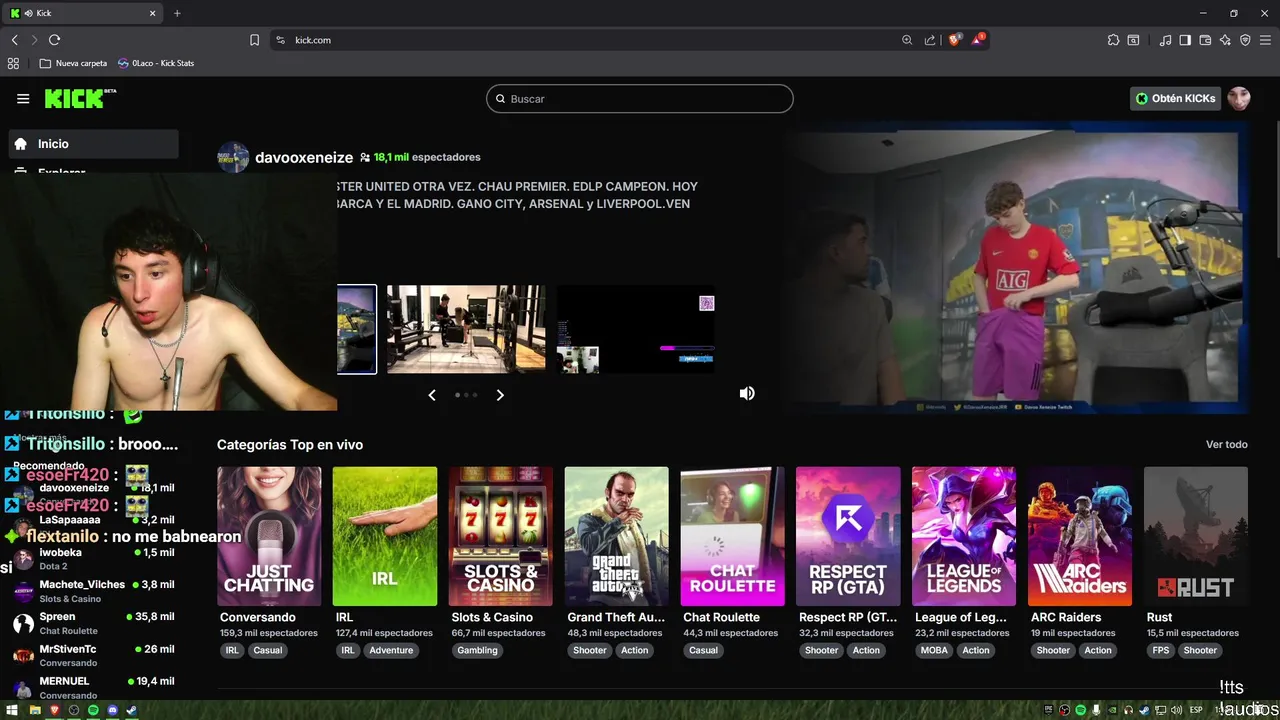The height and width of the screenshot is (720, 1280).
Task: Open the League of Legends category card
Action: tap(964, 536)
